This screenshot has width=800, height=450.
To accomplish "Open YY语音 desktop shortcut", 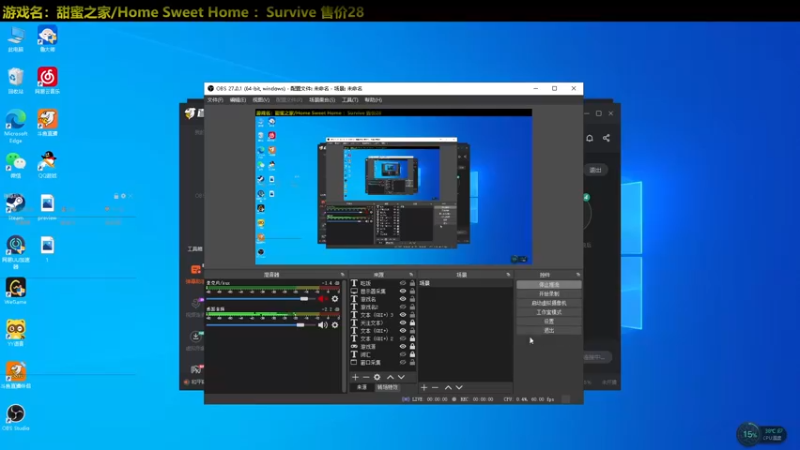I will 15,333.
